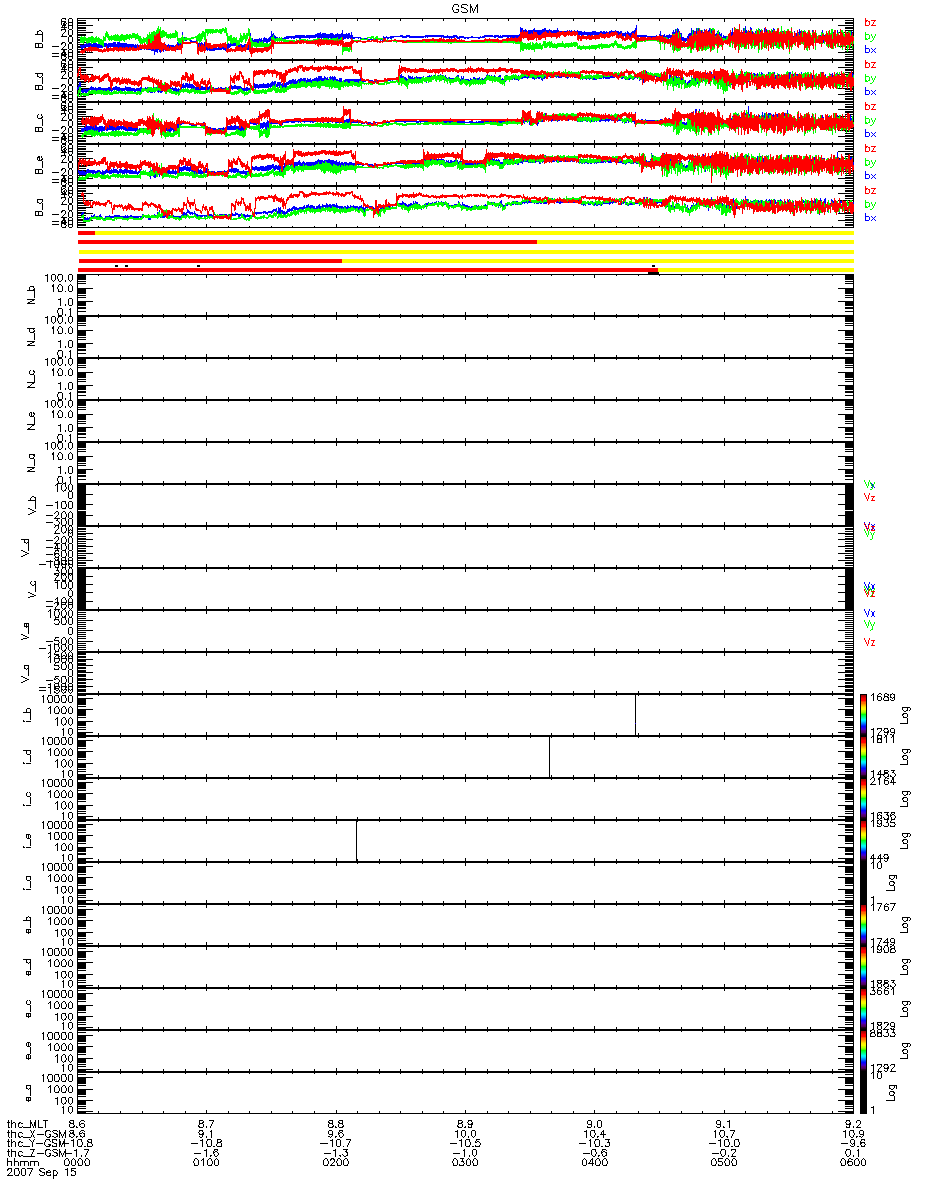930x1200 pixels.
Task: Select the B_b panel axis label
Action: click(39, 39)
